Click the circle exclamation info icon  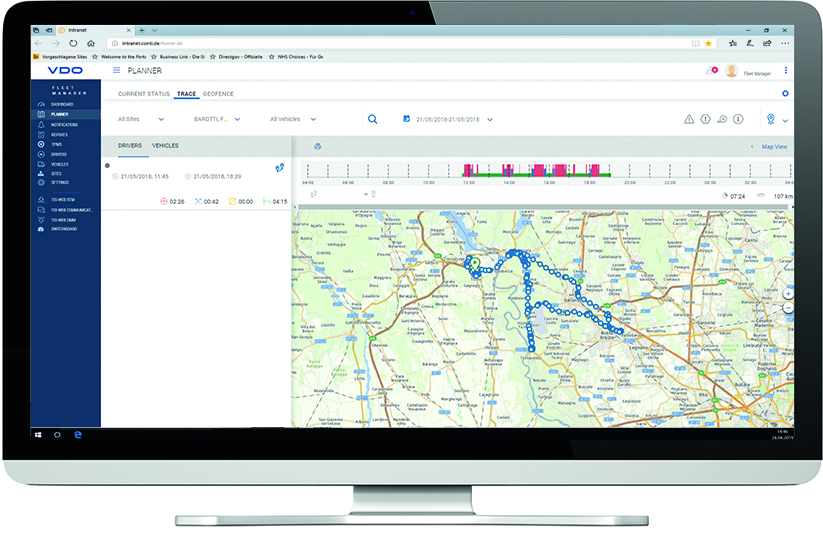pyautogui.click(x=738, y=119)
